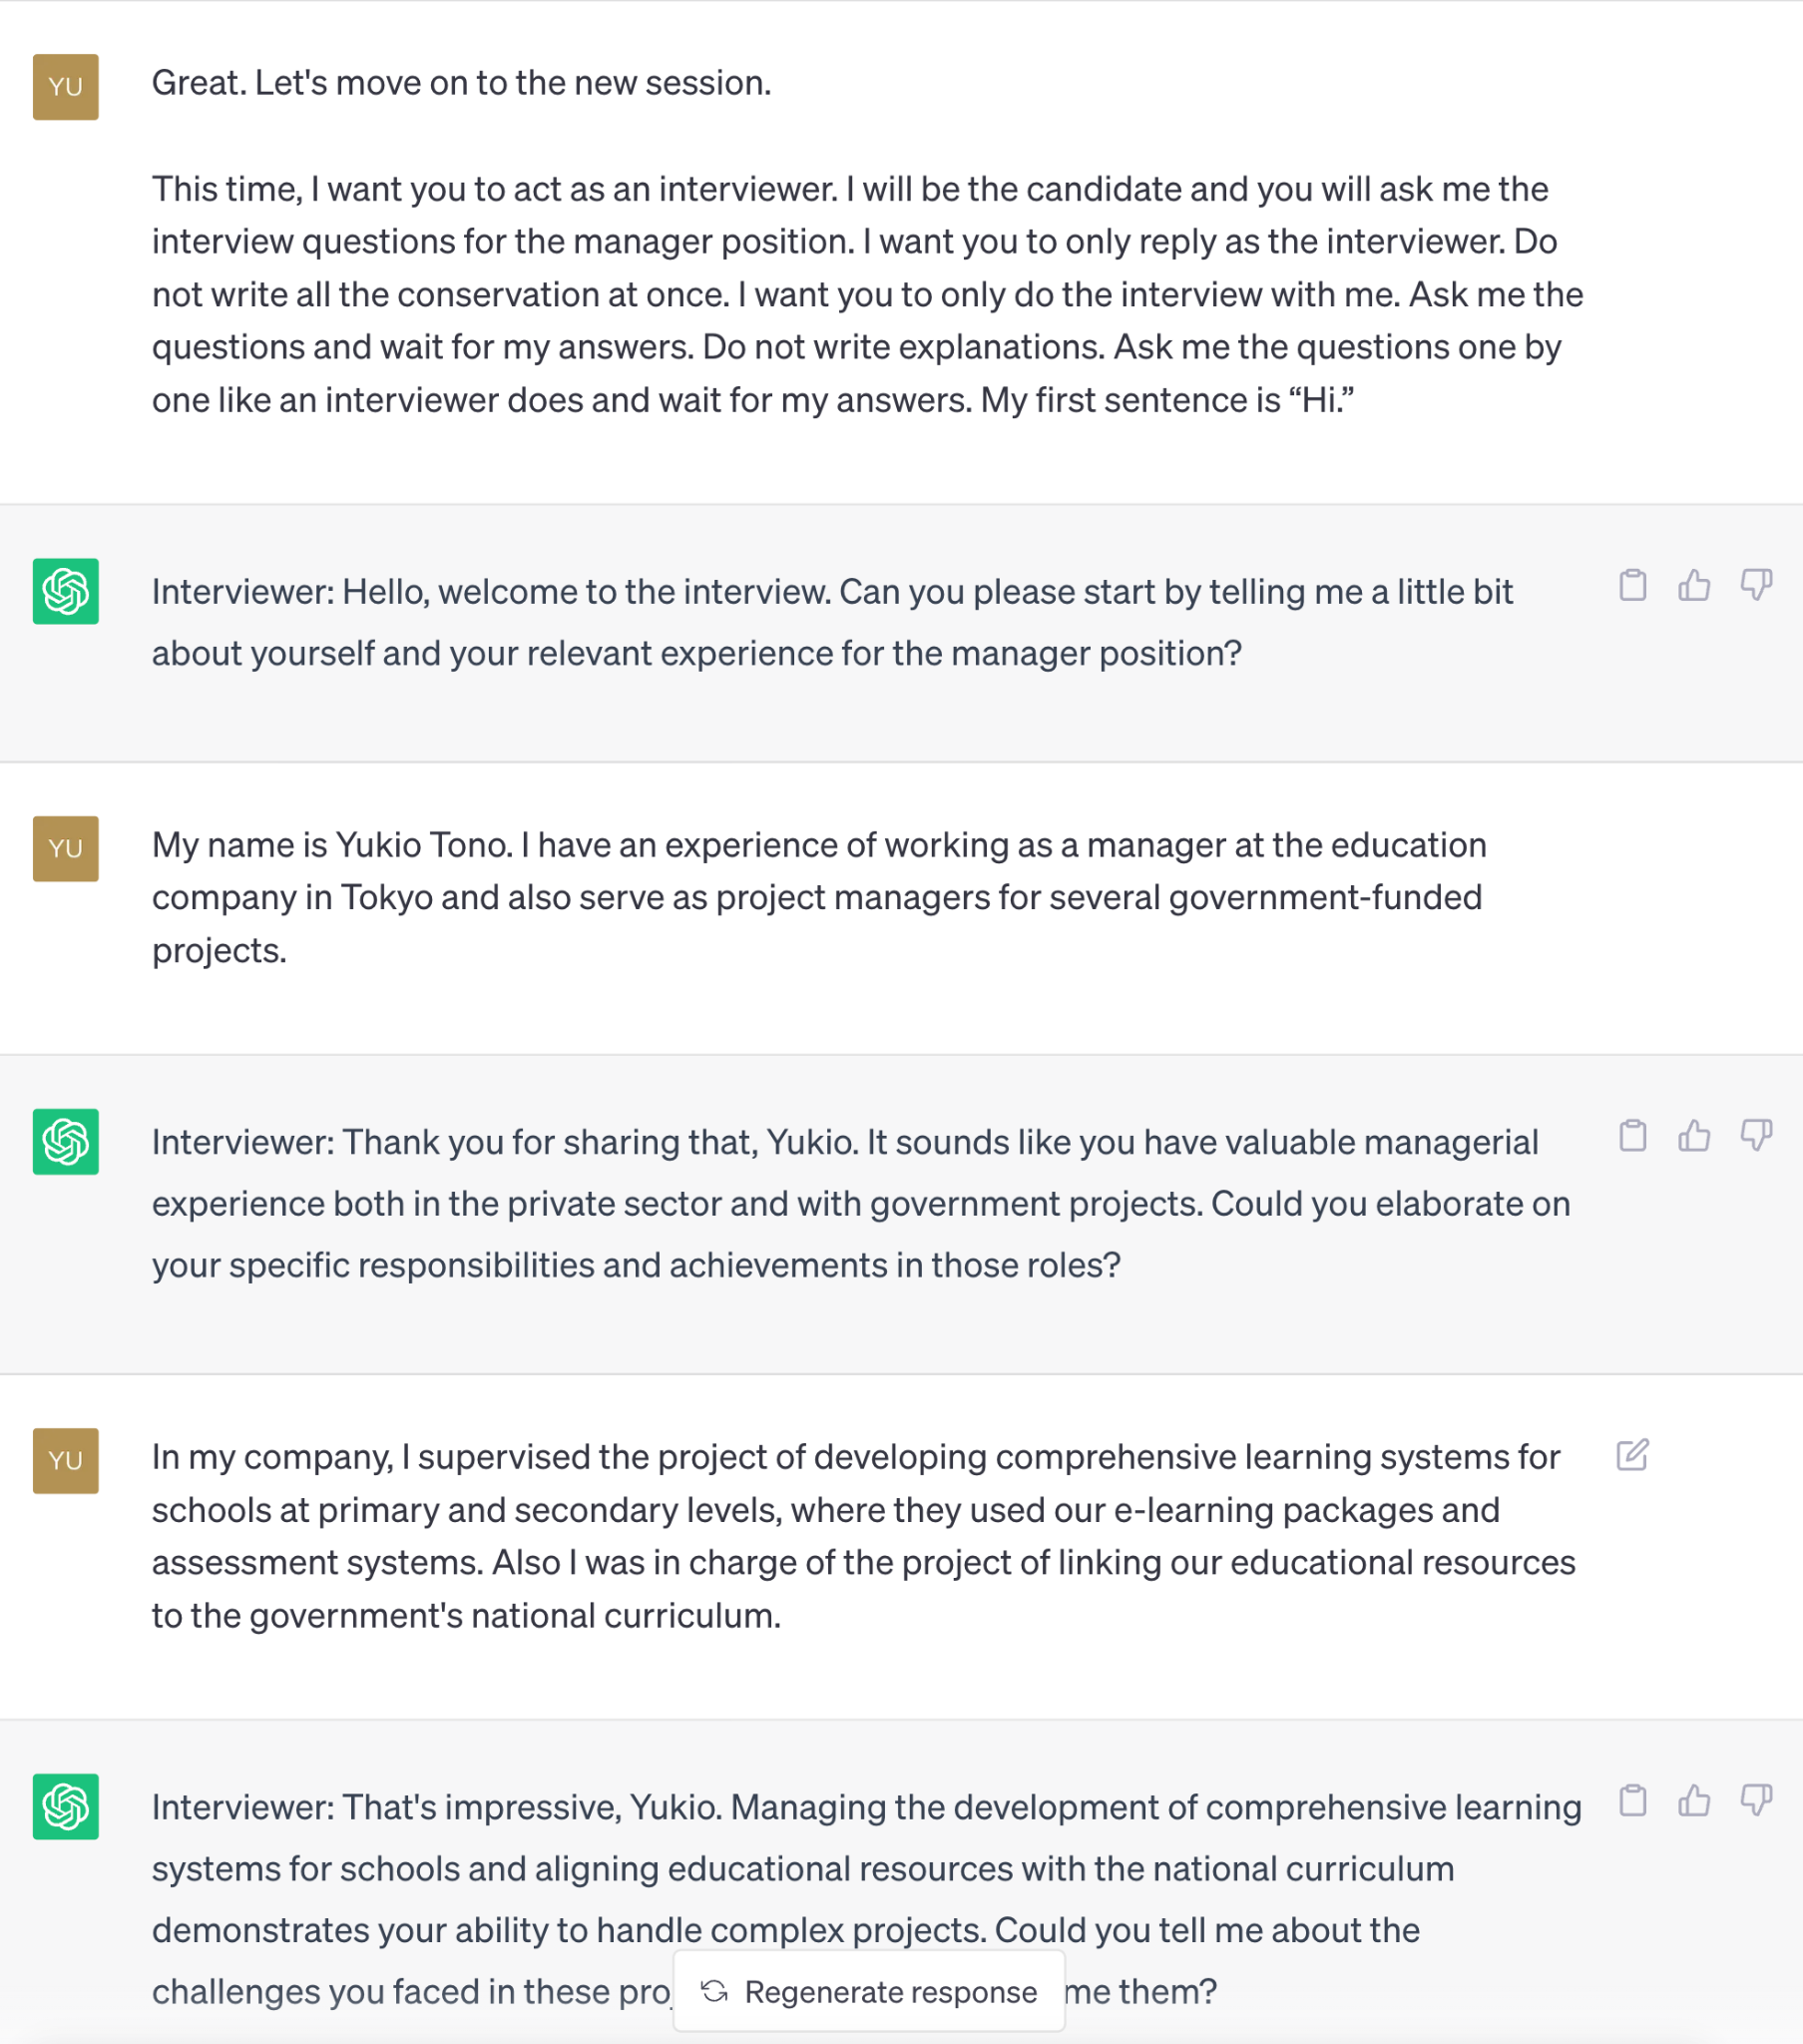Click the ChatGPT logo beside 'That's impressive, Yukio'
1803x2044 pixels.
(66, 1806)
